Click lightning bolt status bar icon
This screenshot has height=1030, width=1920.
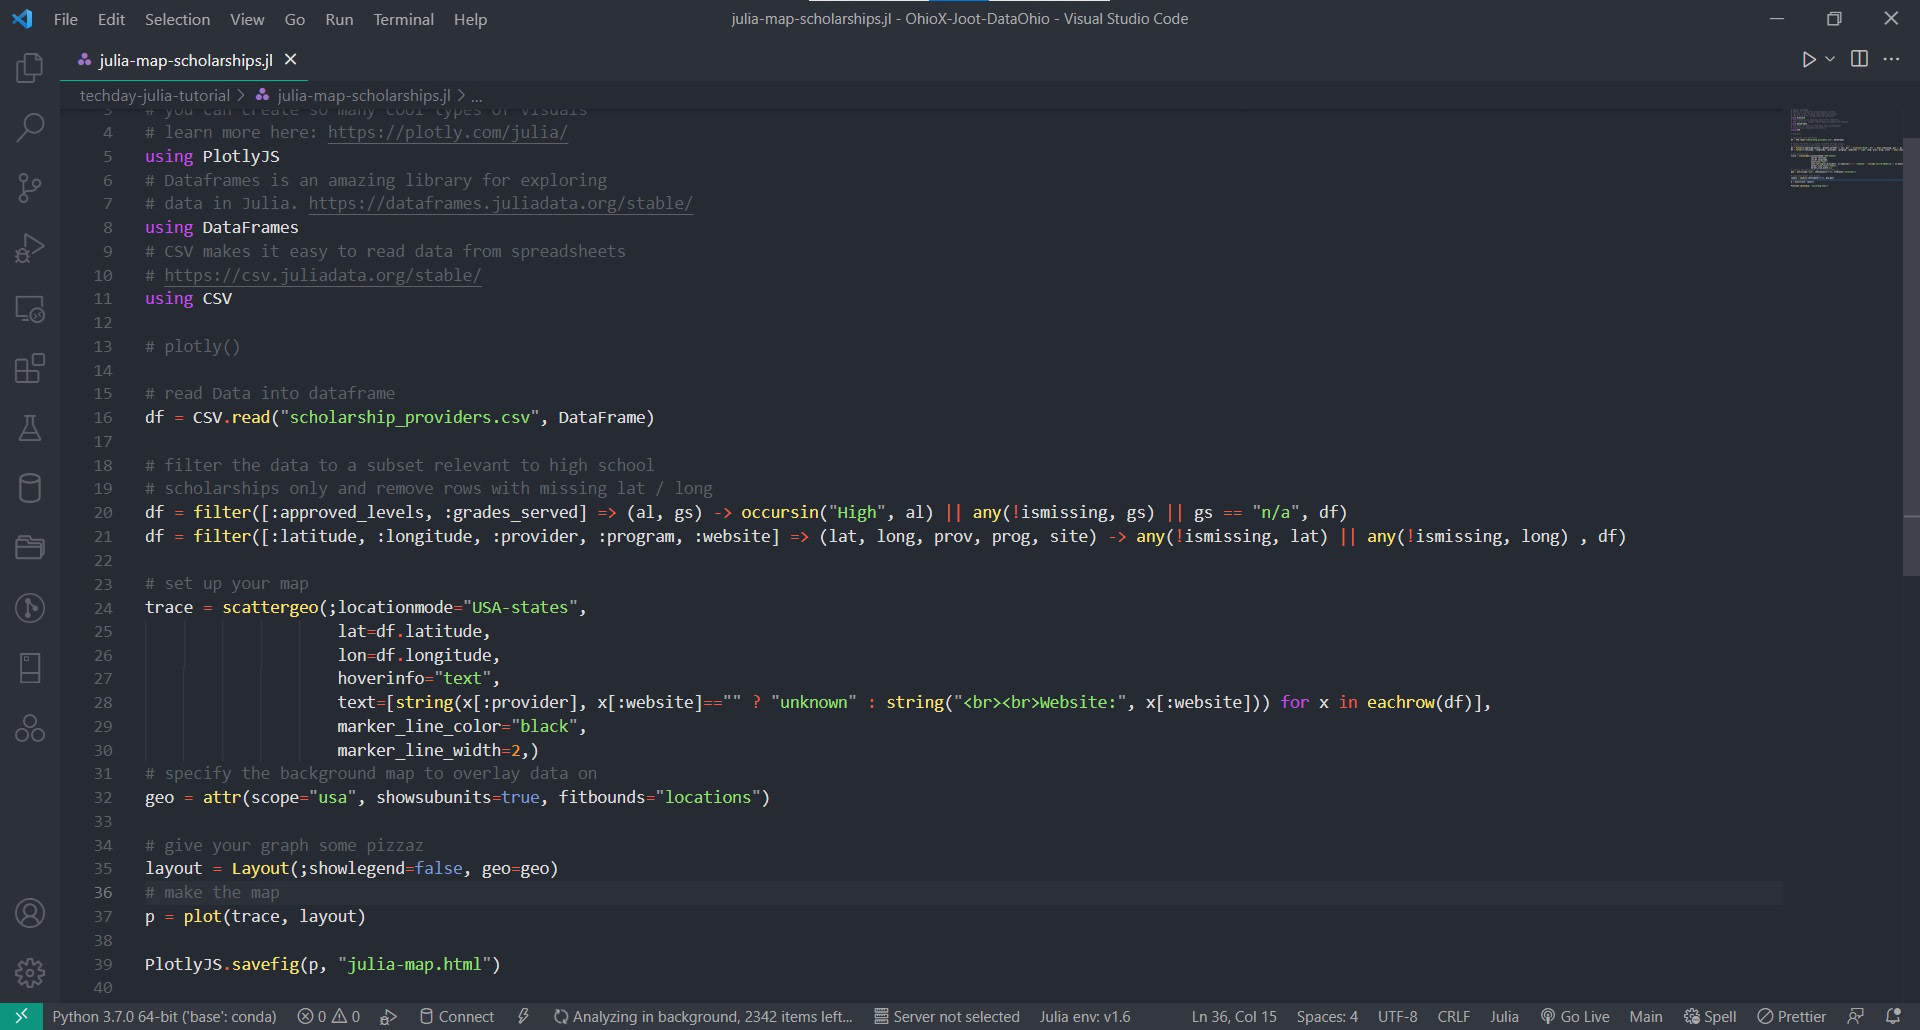(x=523, y=1016)
